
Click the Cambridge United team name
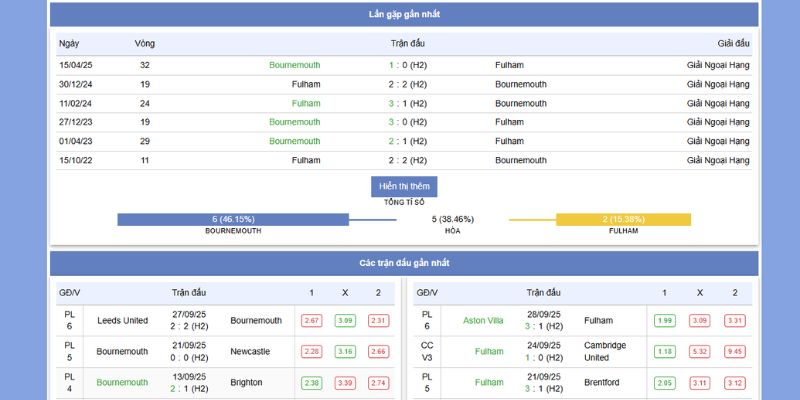[606, 351]
